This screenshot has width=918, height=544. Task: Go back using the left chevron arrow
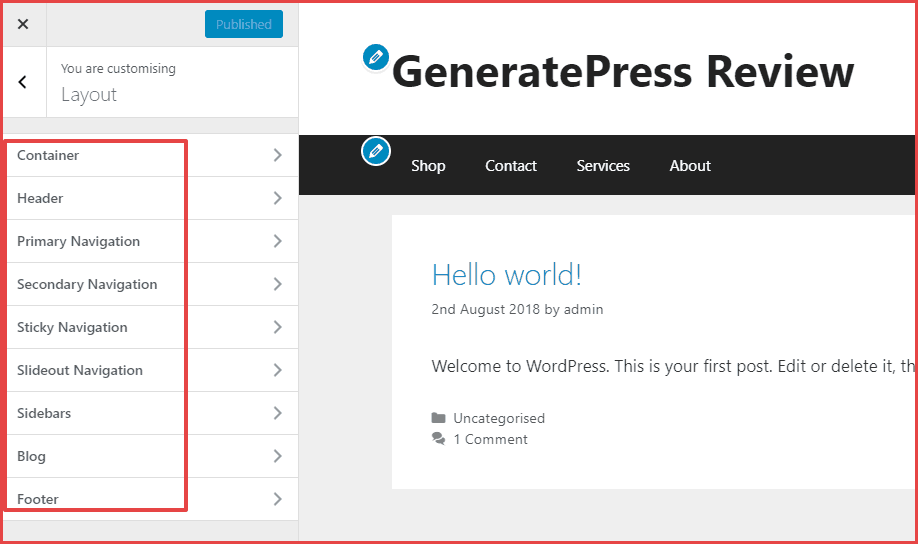tap(23, 82)
